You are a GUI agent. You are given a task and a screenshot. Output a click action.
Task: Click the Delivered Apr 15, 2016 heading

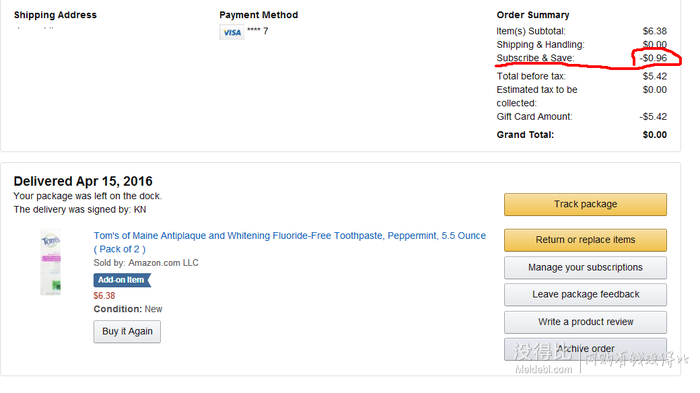[83, 181]
